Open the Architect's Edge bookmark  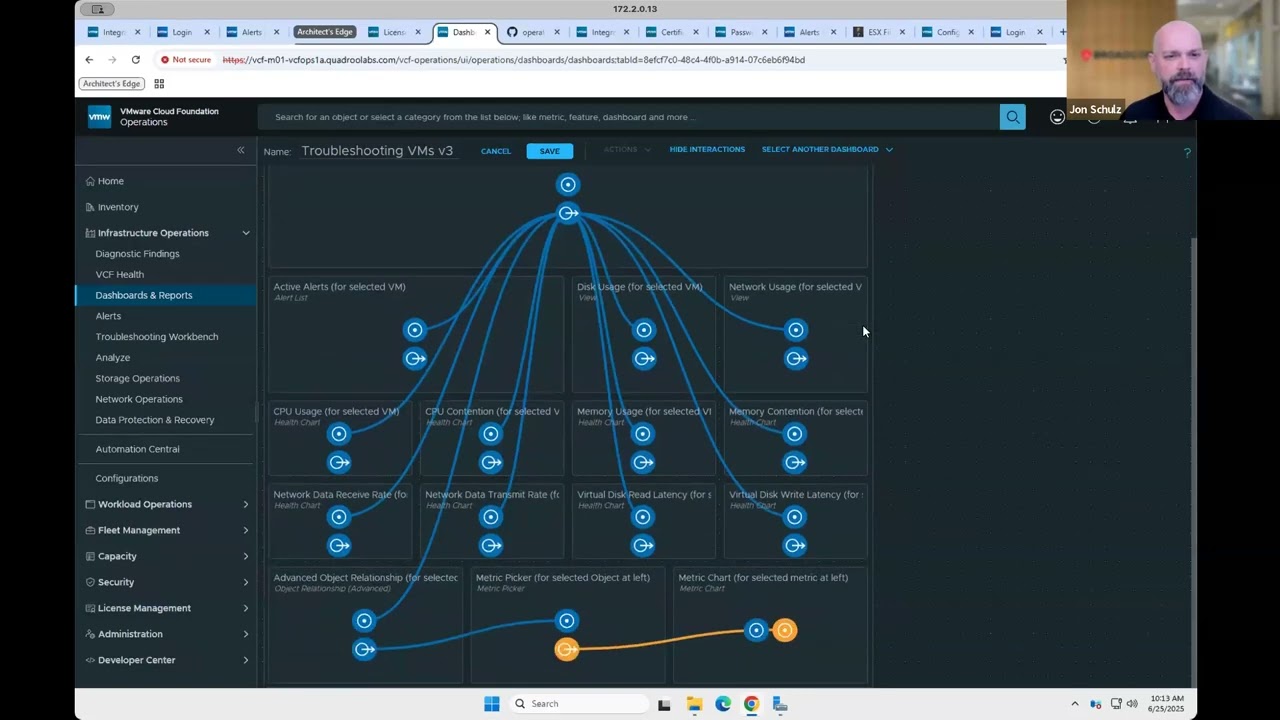[111, 84]
